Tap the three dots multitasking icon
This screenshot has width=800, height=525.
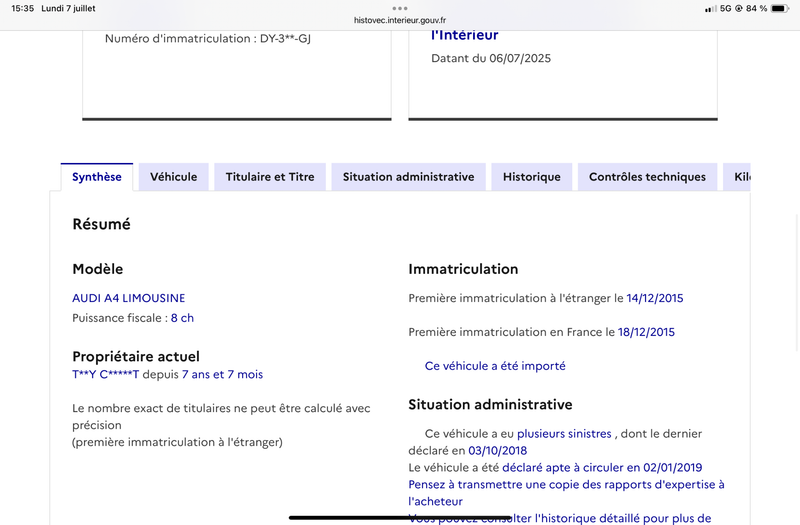point(399,8)
